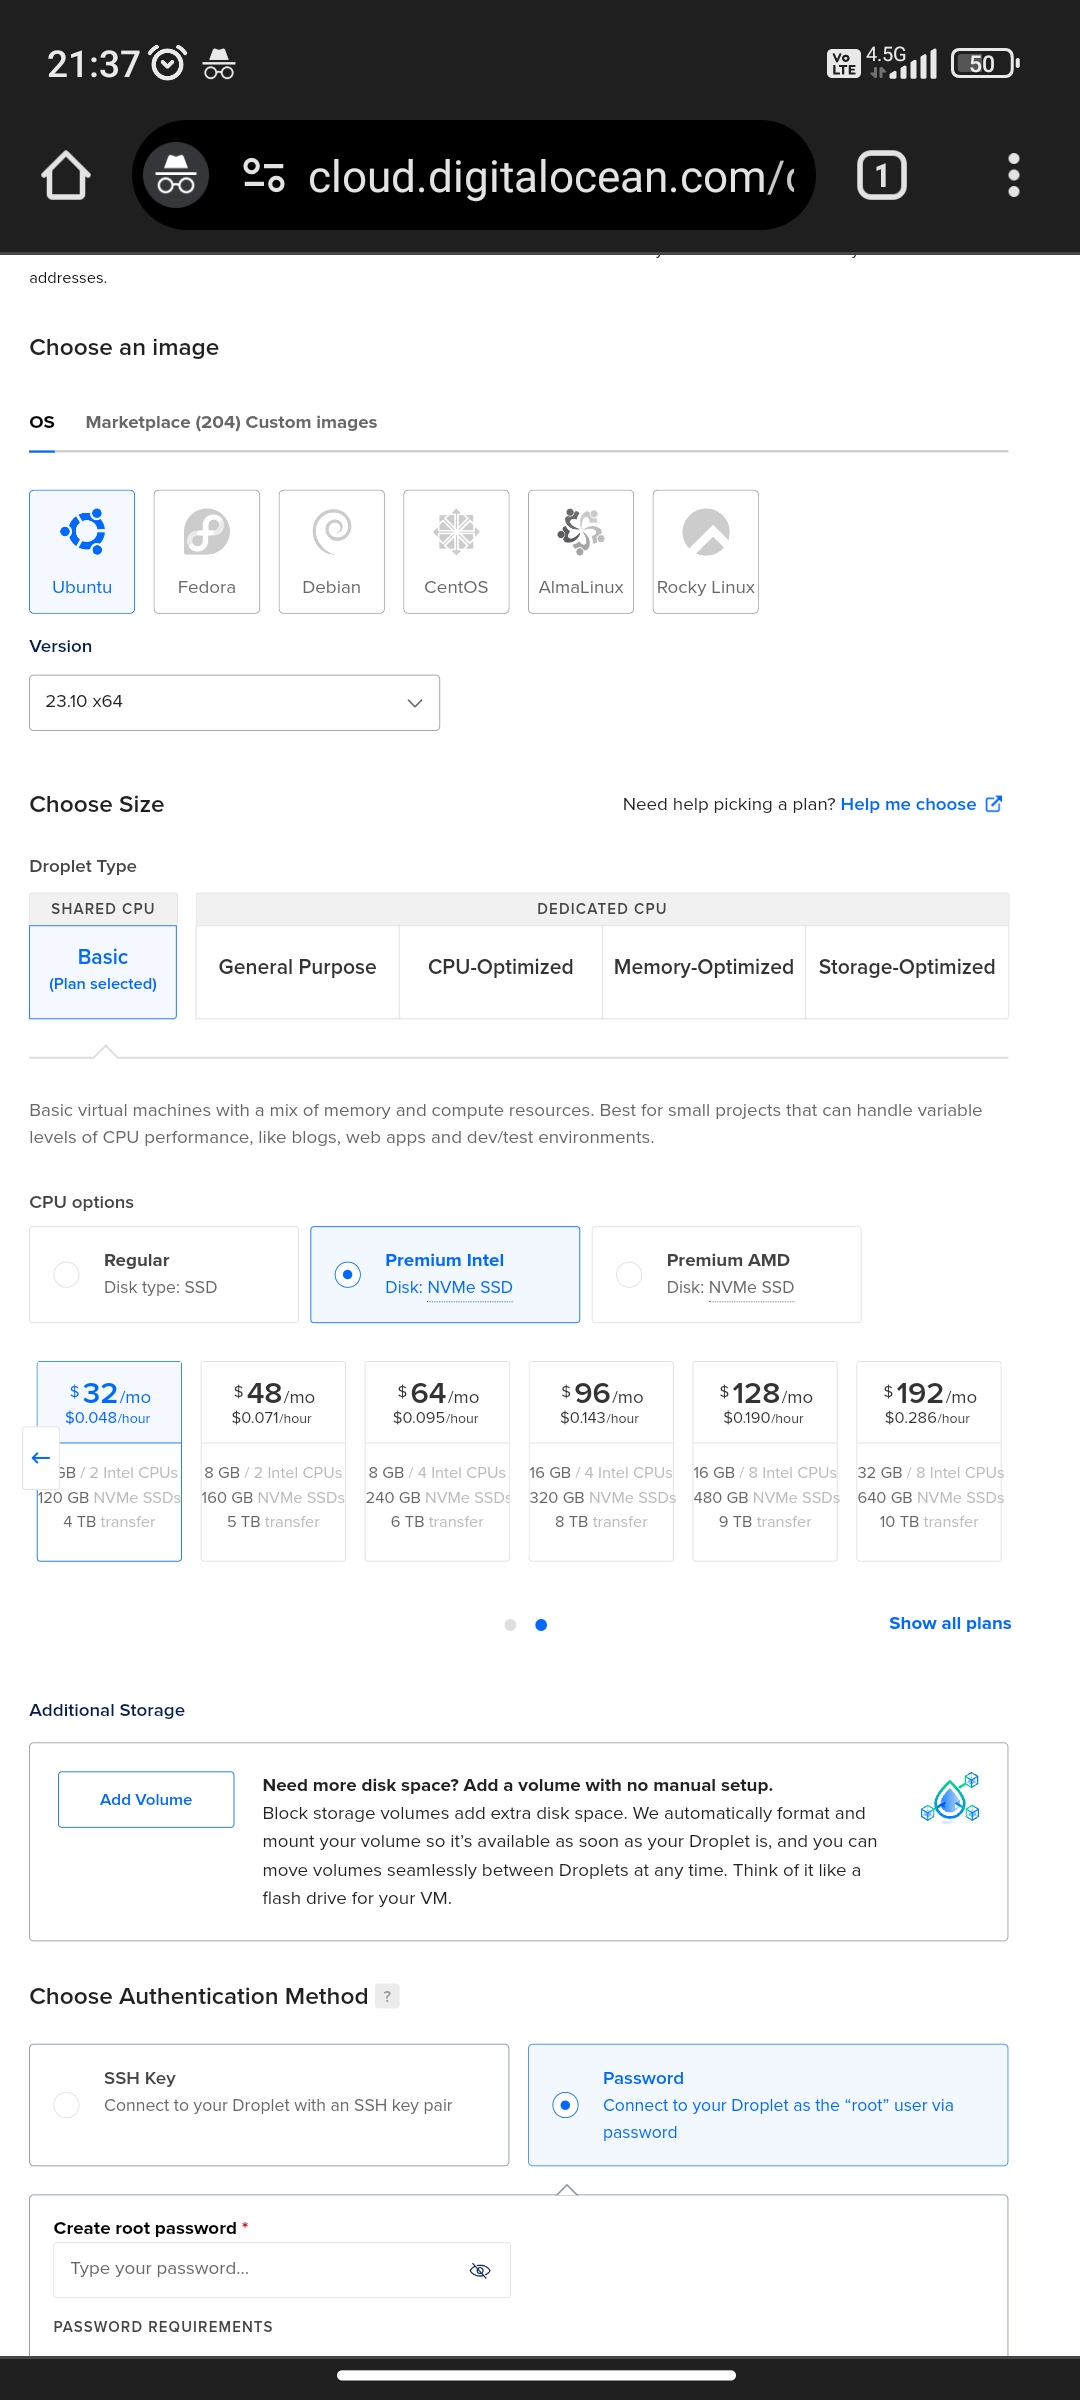
Task: Click the second active carousel page dot
Action: click(541, 1625)
